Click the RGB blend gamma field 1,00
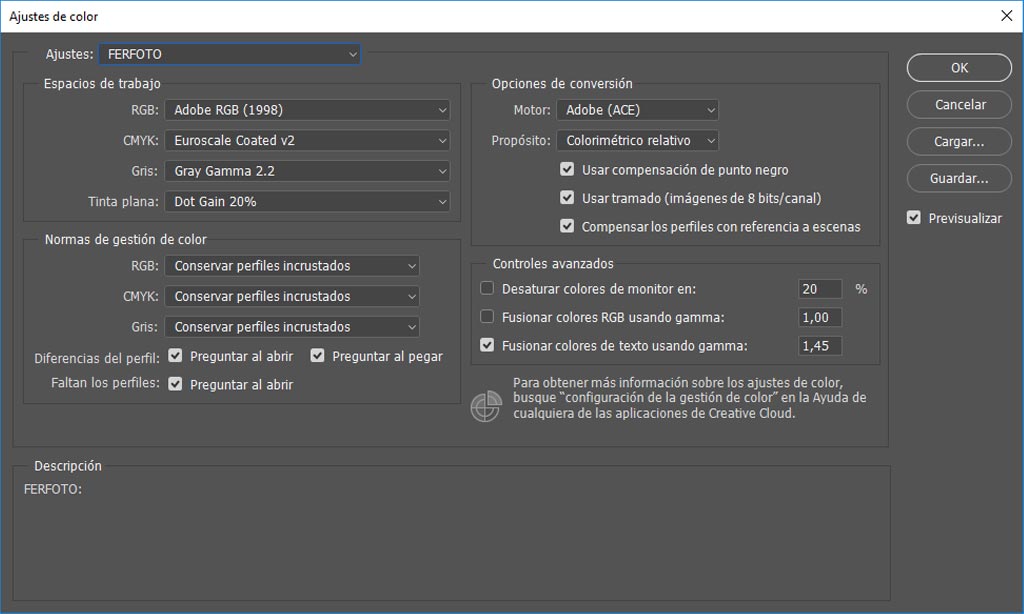This screenshot has width=1024, height=614. click(820, 317)
